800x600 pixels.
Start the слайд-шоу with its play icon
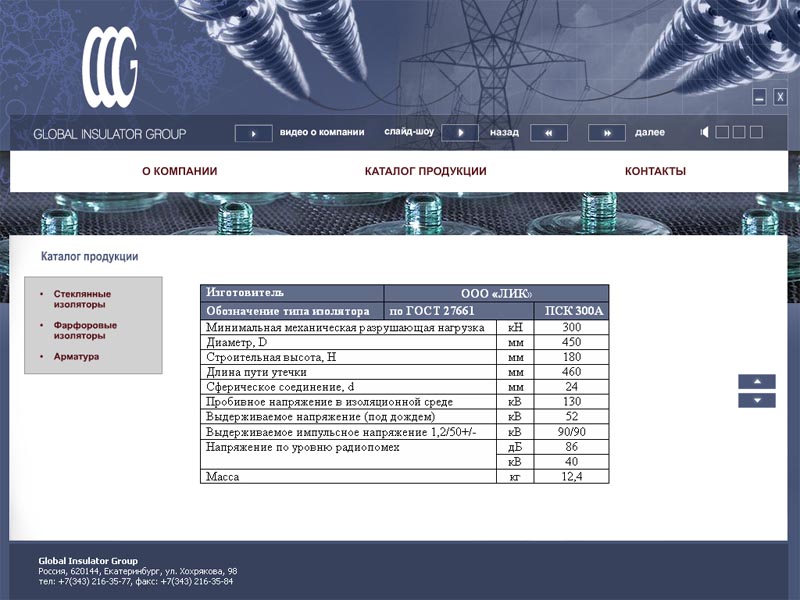tap(460, 130)
